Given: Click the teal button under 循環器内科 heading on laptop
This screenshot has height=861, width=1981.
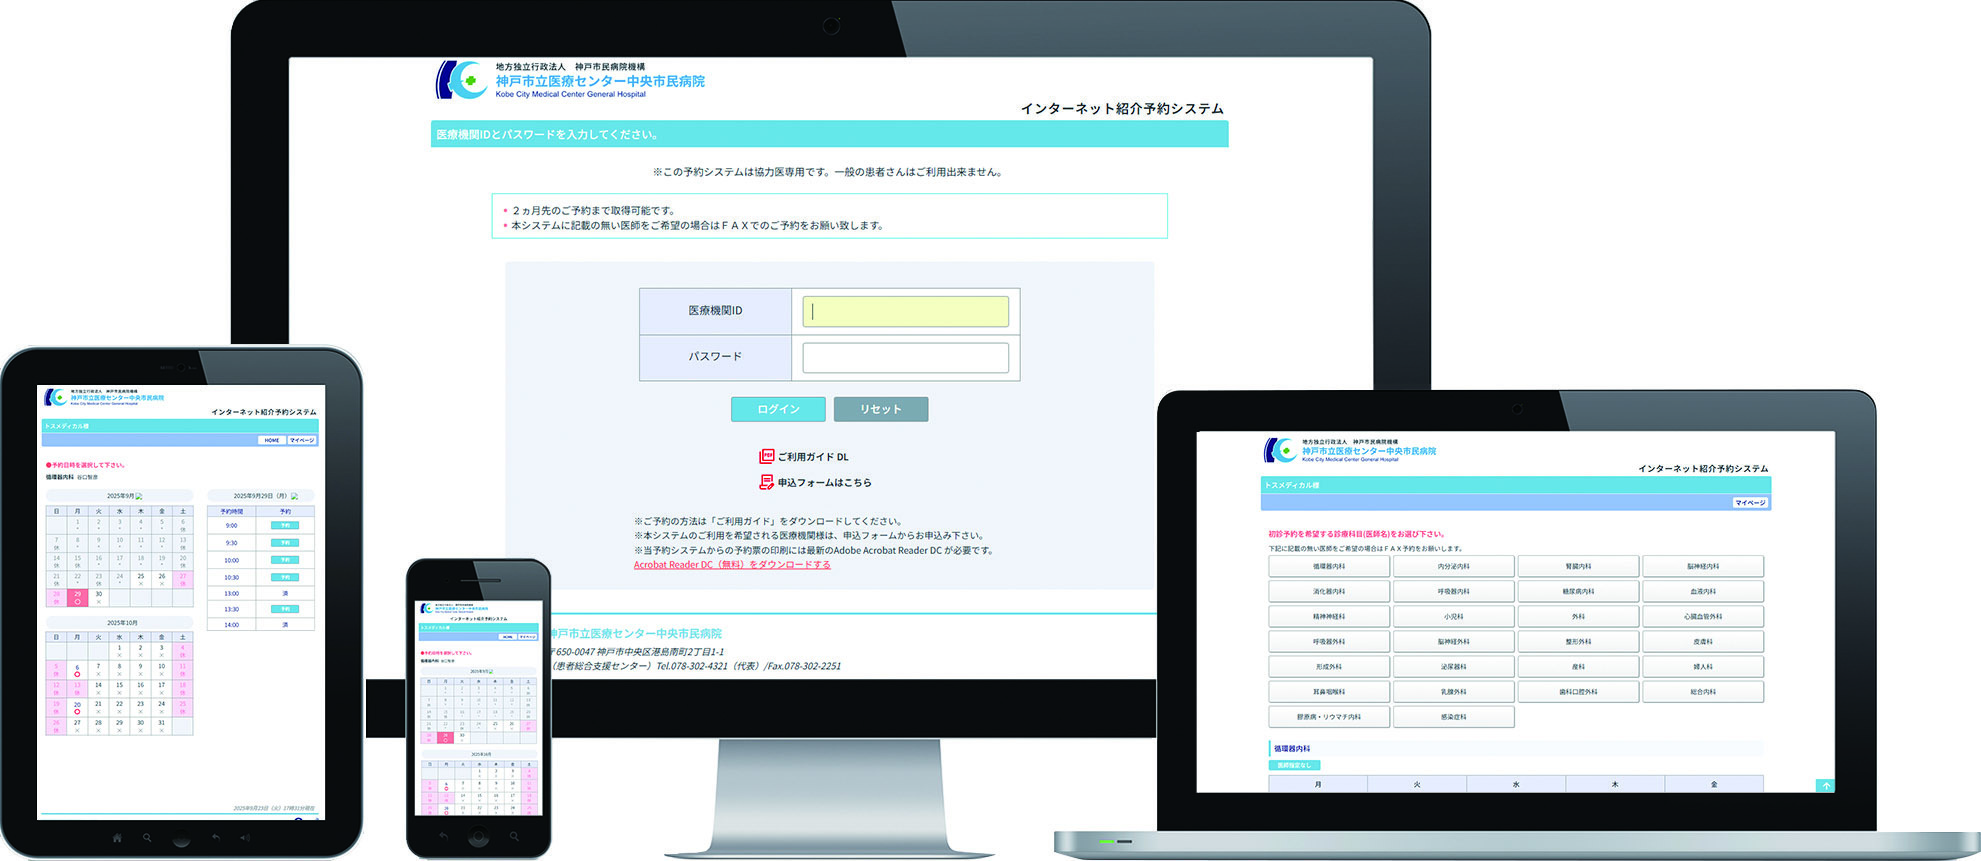Looking at the screenshot, I should (1294, 765).
